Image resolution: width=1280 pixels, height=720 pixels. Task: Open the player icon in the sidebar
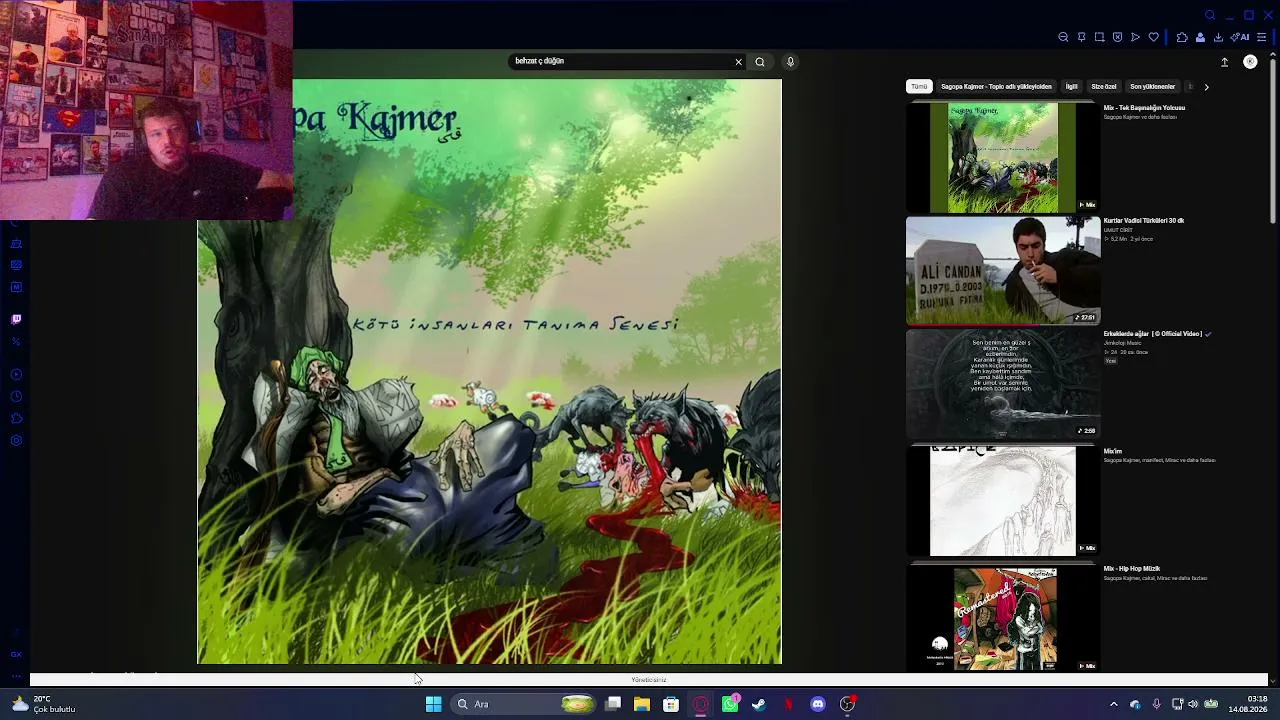point(16,374)
